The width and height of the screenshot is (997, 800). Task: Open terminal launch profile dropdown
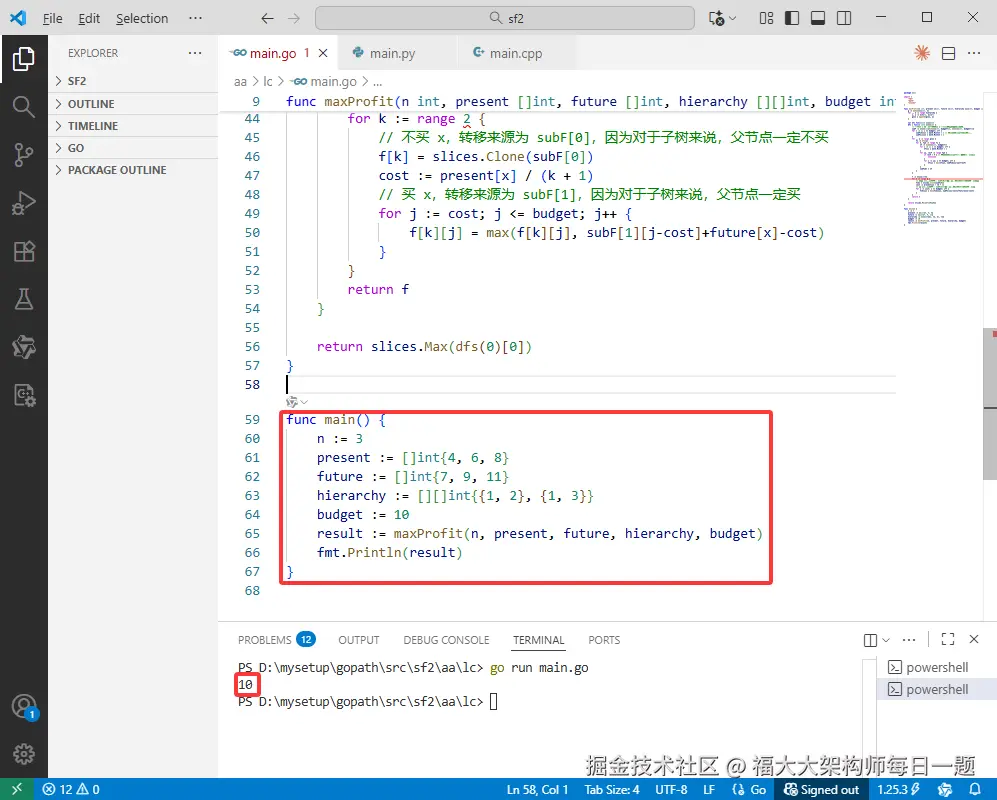pyautogui.click(x=886, y=640)
